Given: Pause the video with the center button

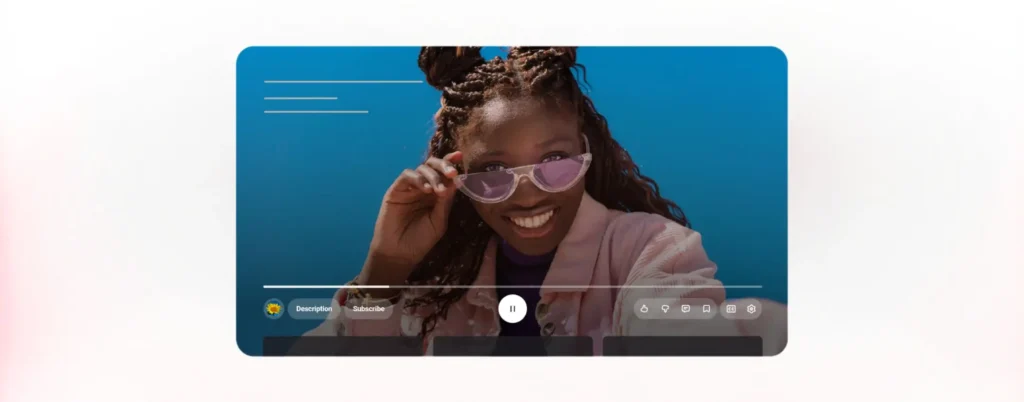Looking at the screenshot, I should pos(512,309).
